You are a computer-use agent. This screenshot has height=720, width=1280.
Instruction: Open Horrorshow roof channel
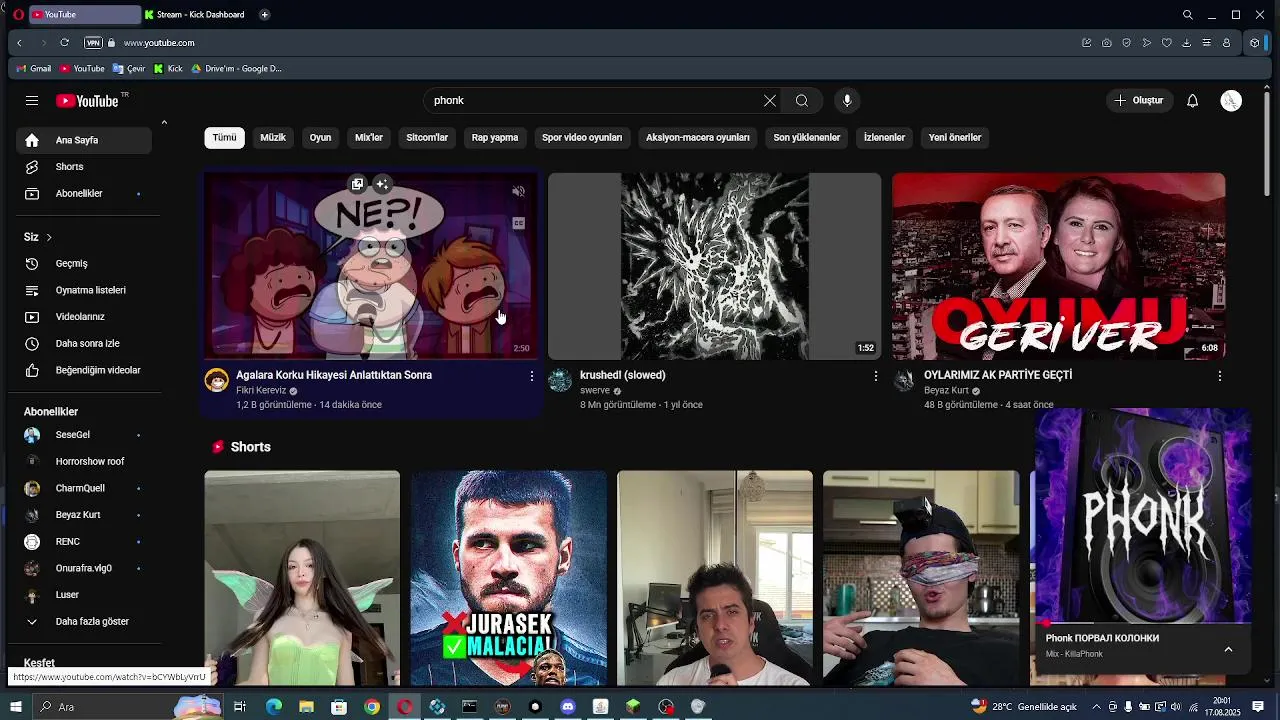[84, 461]
